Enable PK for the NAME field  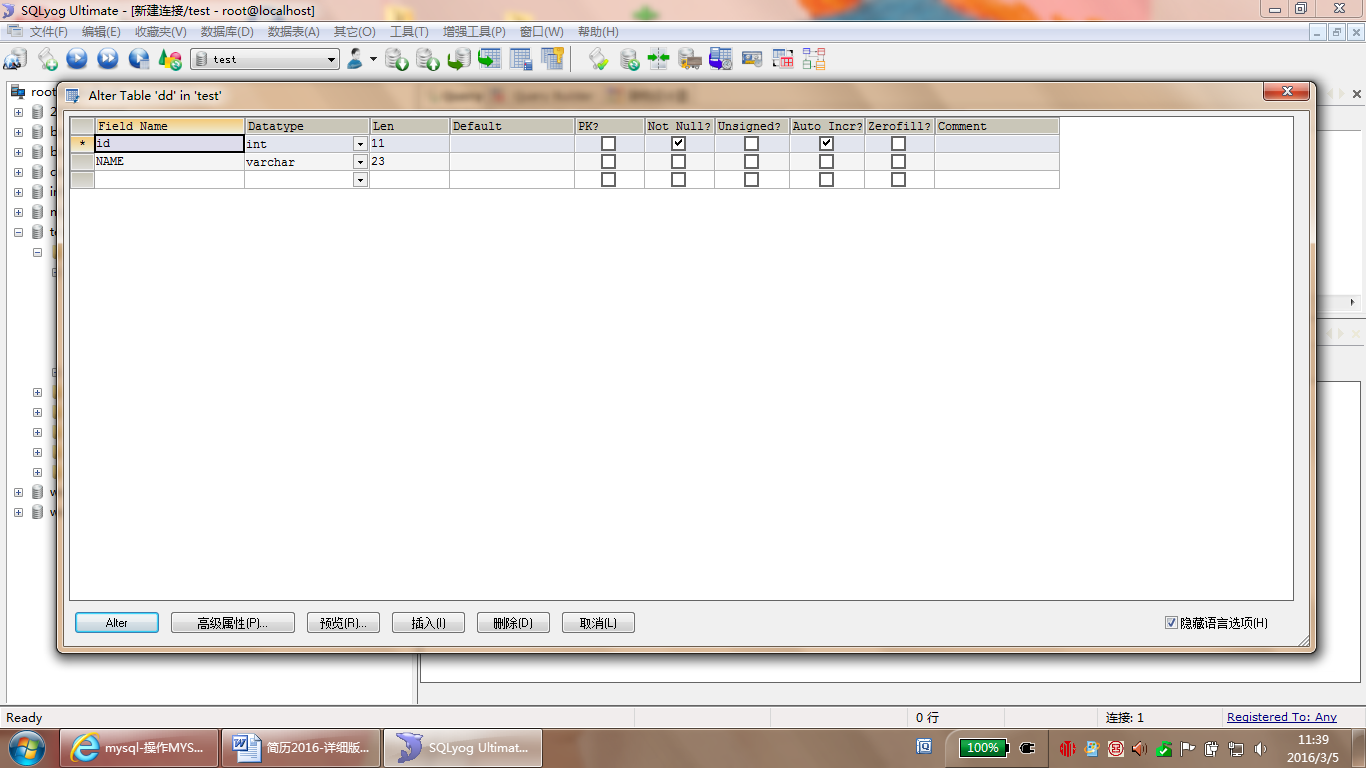click(x=608, y=162)
